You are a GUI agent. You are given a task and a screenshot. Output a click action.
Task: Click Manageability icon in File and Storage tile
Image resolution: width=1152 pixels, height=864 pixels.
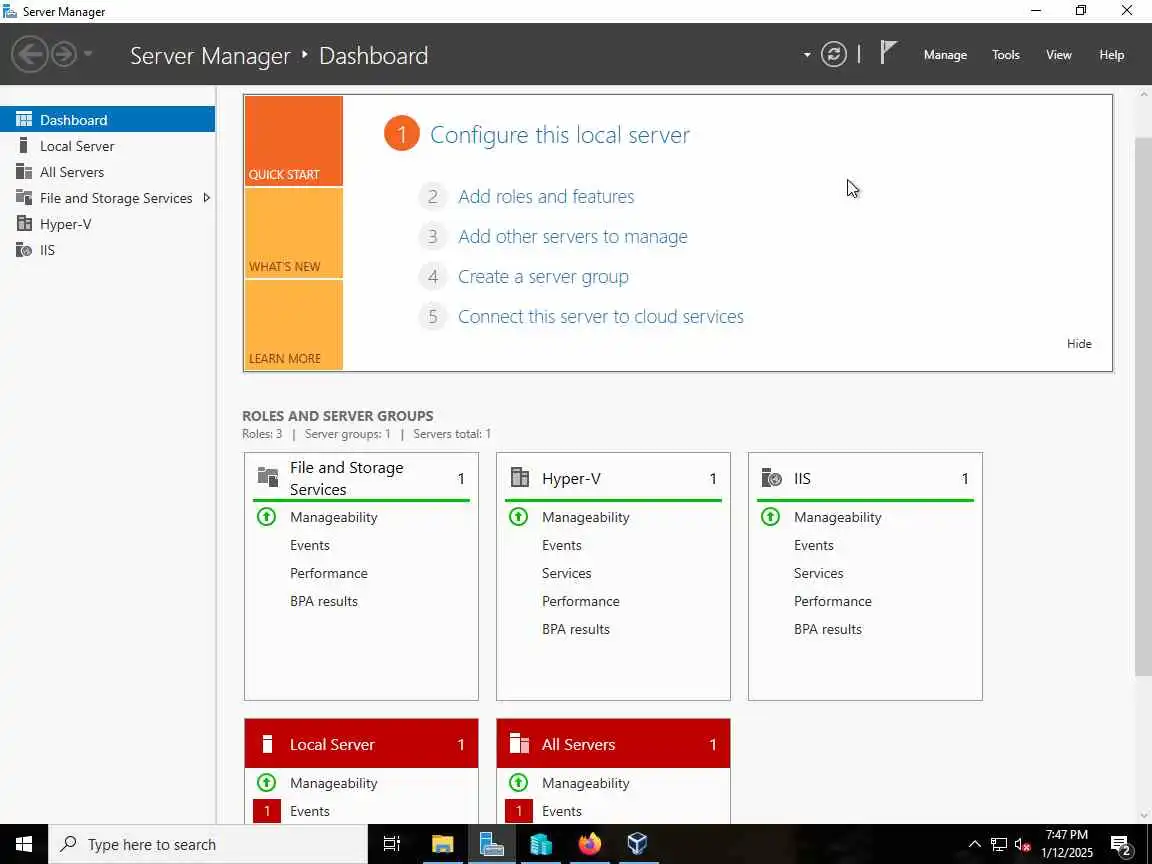[267, 516]
